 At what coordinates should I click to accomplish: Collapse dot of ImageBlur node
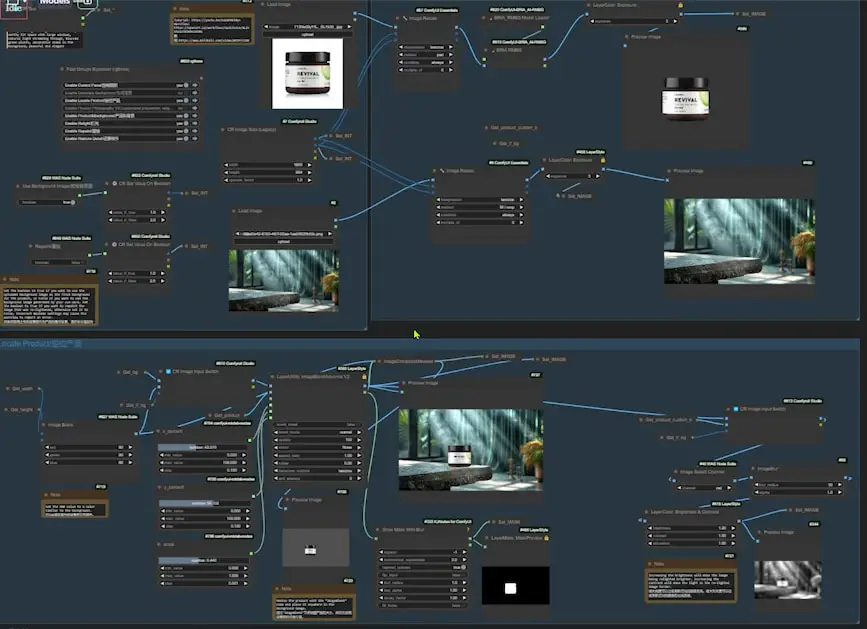[753, 469]
